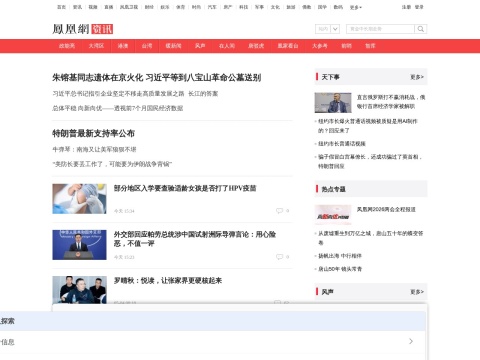Image resolution: width=480 pixels, height=360 pixels.
Task: Click the search magnifier icon
Action: (421, 29)
